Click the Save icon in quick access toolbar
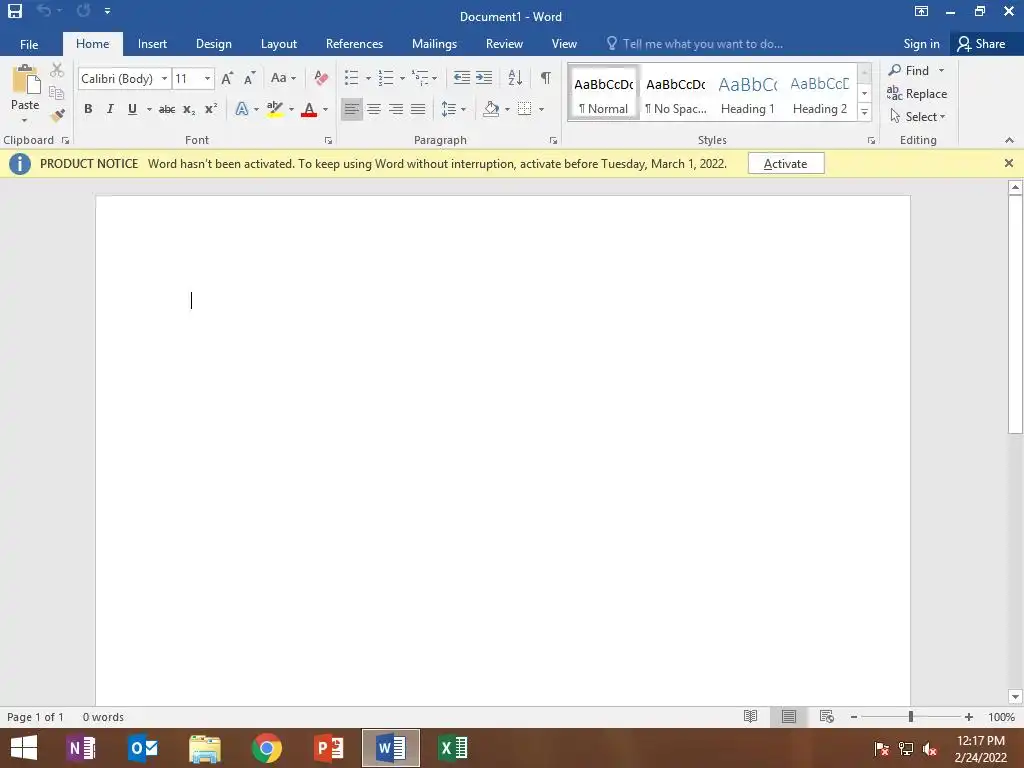This screenshot has height=768, width=1024. click(14, 11)
